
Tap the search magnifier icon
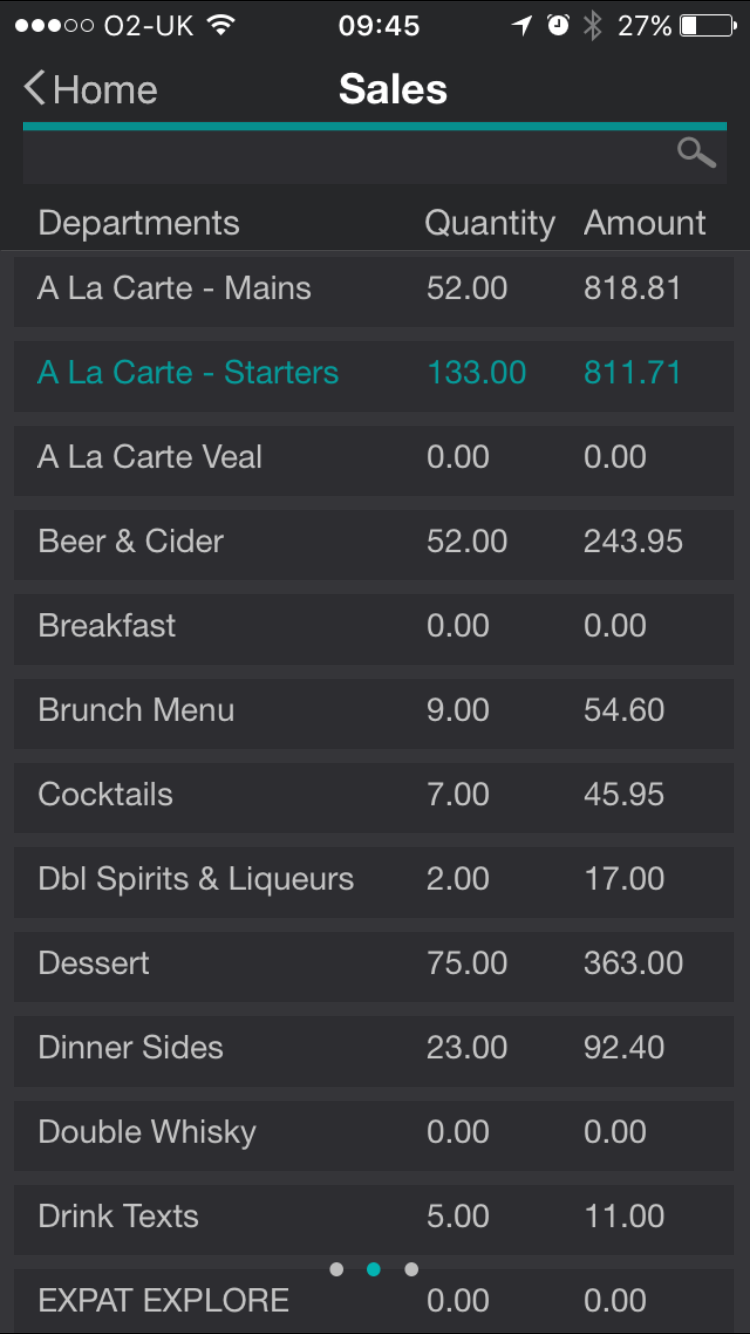pos(696,153)
